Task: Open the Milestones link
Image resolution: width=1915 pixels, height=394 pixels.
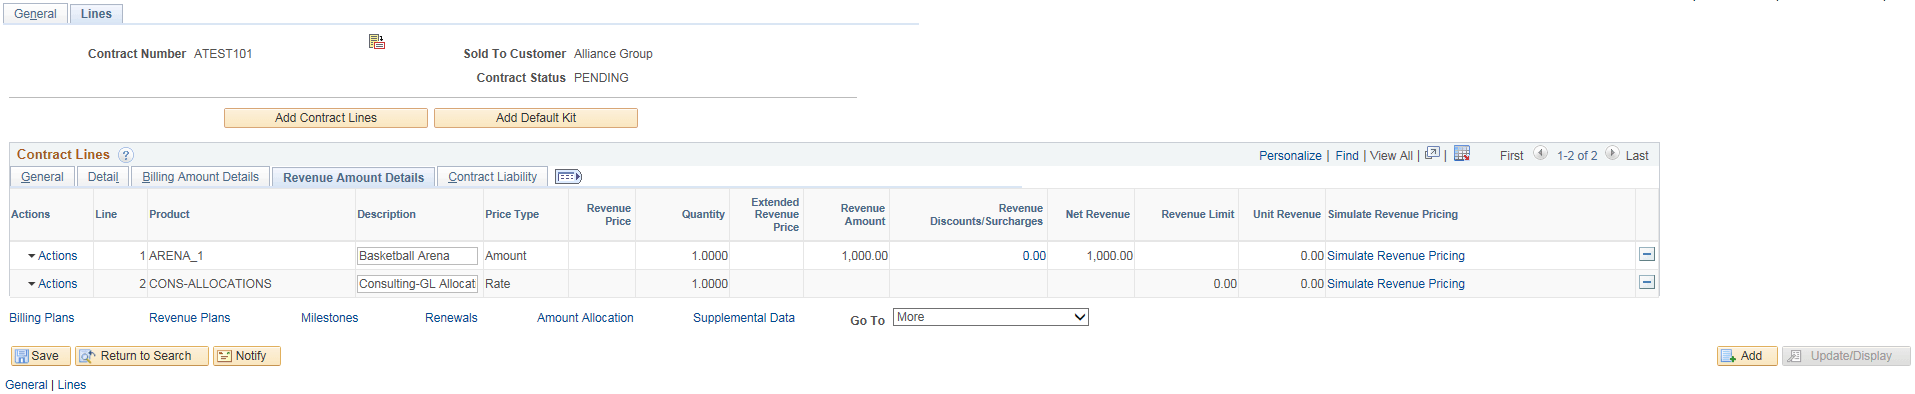Action: point(329,318)
